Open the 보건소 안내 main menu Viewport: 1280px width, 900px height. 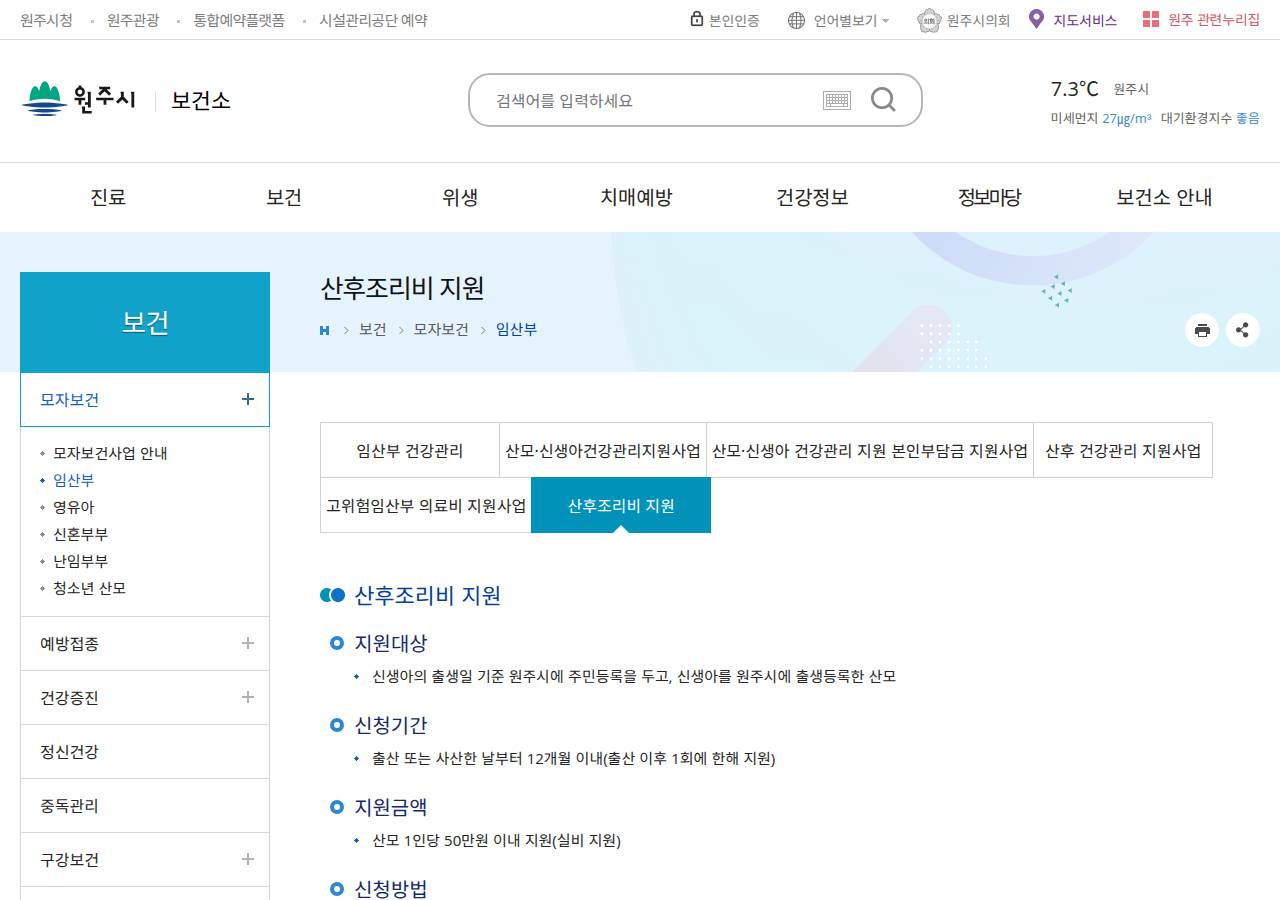click(x=1164, y=197)
